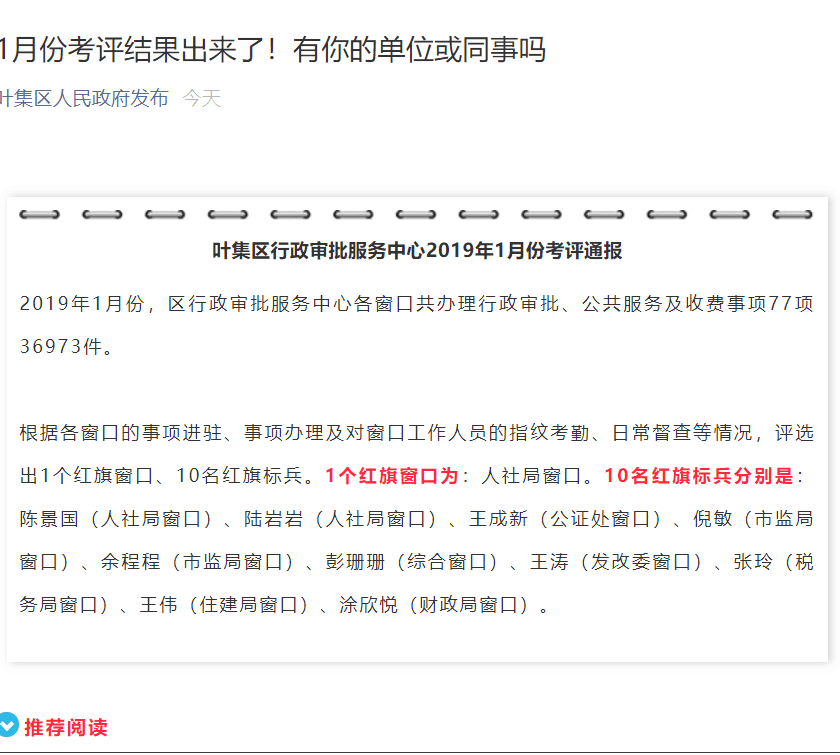Click the red text 10名红旗标兵分别是
Image resolution: width=840 pixels, height=755 pixels.
[x=699, y=476]
